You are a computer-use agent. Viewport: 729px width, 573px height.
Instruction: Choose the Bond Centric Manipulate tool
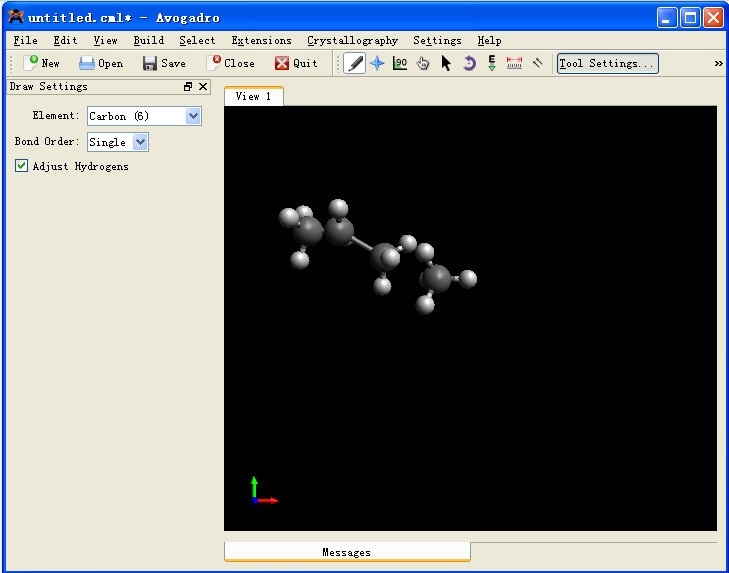400,63
